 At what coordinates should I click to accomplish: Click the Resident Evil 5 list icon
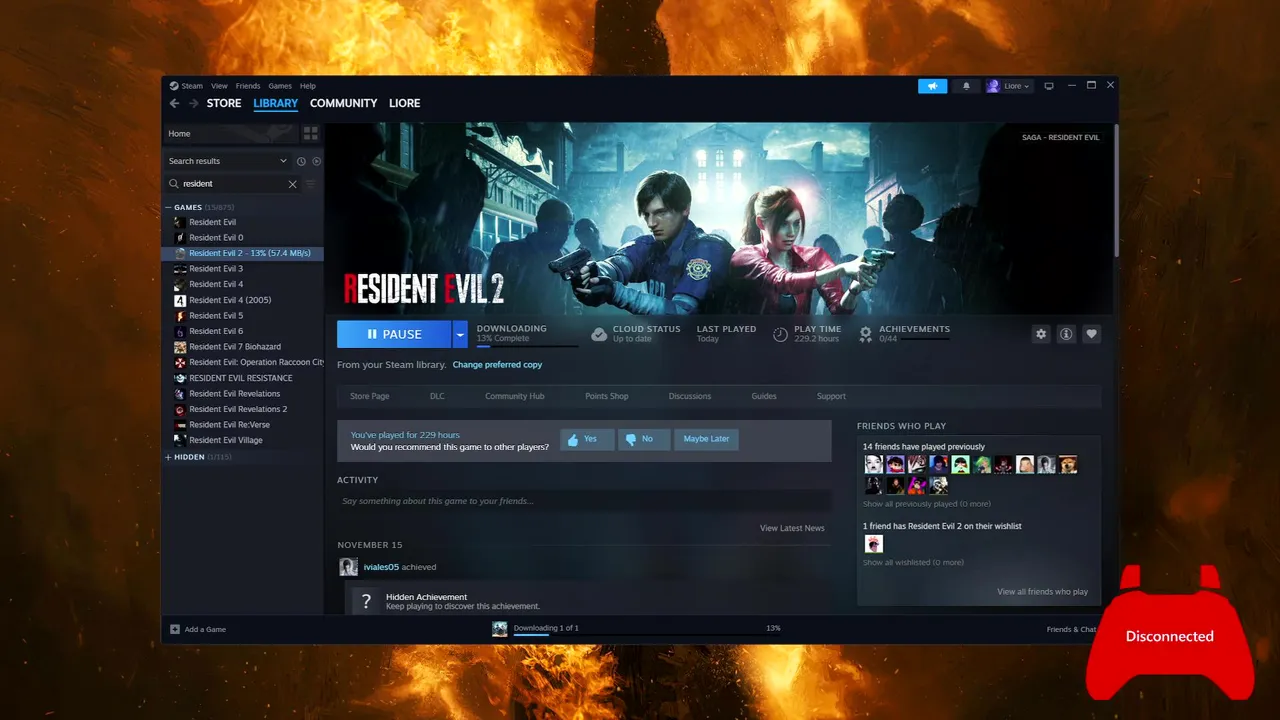pos(180,316)
